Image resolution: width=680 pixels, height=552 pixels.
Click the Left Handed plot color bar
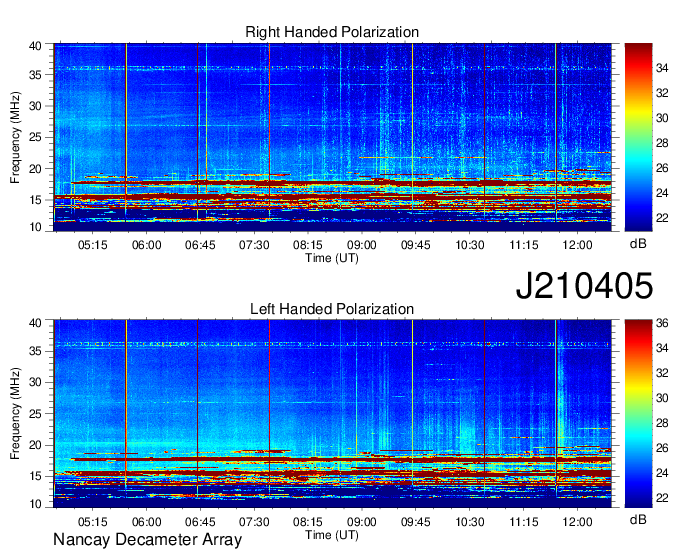coord(638,414)
